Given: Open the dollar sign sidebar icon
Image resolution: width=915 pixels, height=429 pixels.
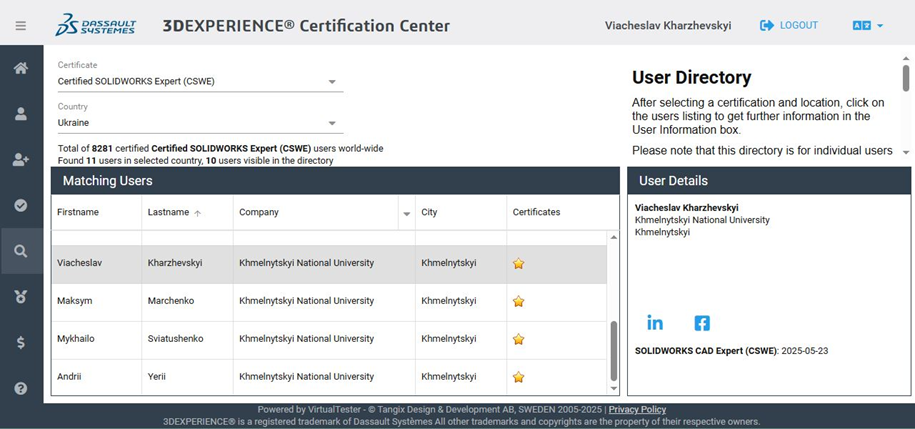Looking at the screenshot, I should (21, 343).
